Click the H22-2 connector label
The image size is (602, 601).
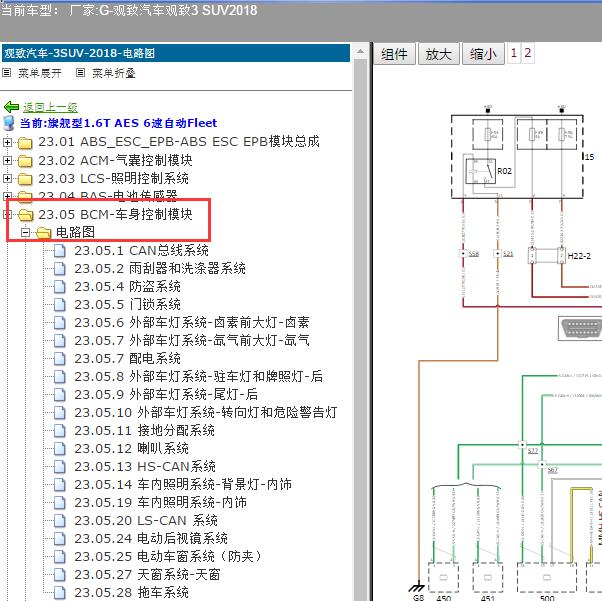click(579, 256)
